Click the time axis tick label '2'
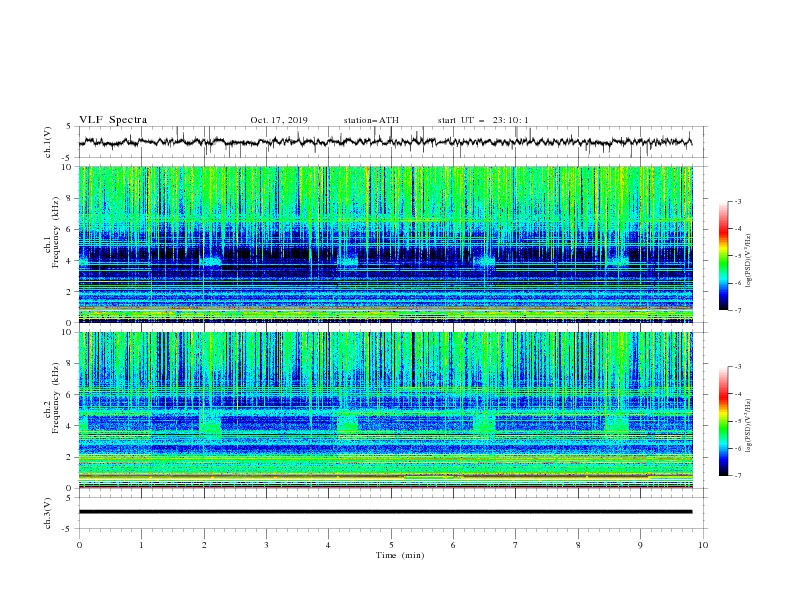Image resolution: width=792 pixels, height=612 pixels. coord(204,545)
